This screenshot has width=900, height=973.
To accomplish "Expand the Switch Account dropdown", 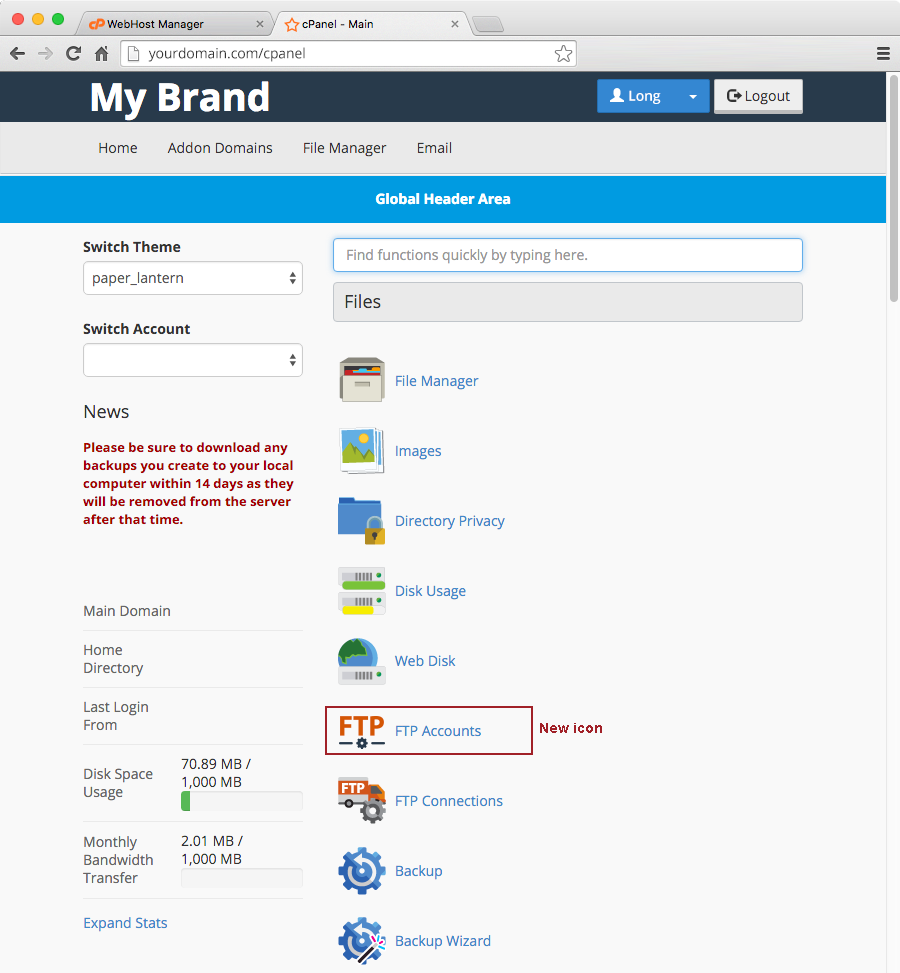I will point(192,360).
